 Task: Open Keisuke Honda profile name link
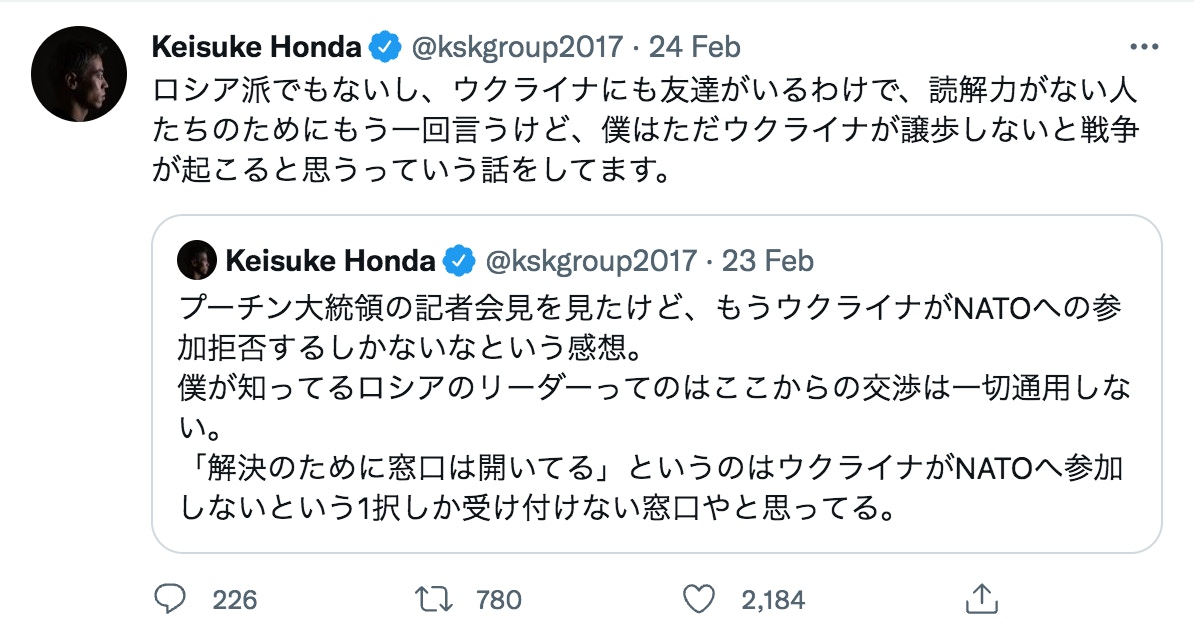point(256,47)
